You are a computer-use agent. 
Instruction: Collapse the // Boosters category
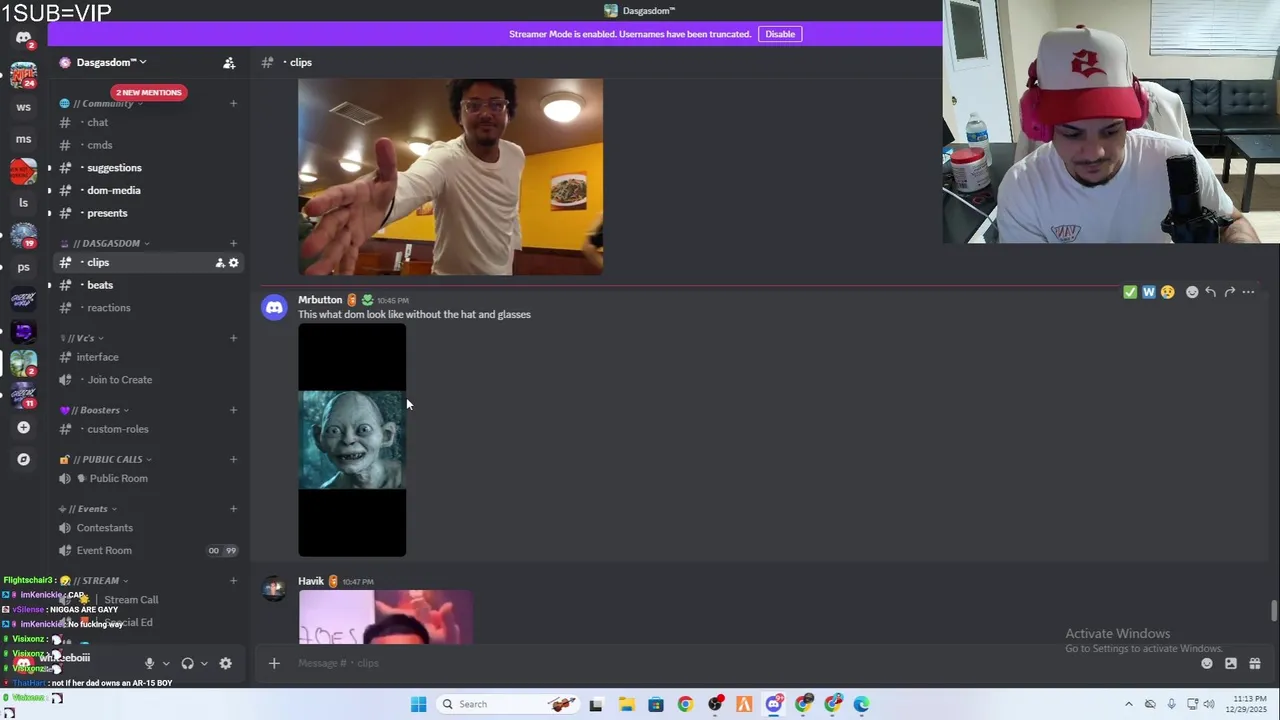click(94, 410)
